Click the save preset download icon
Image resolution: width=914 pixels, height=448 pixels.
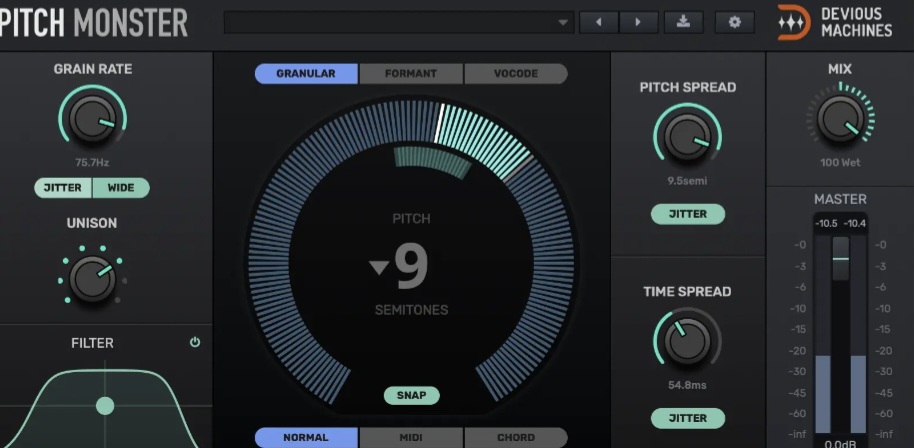coord(683,23)
